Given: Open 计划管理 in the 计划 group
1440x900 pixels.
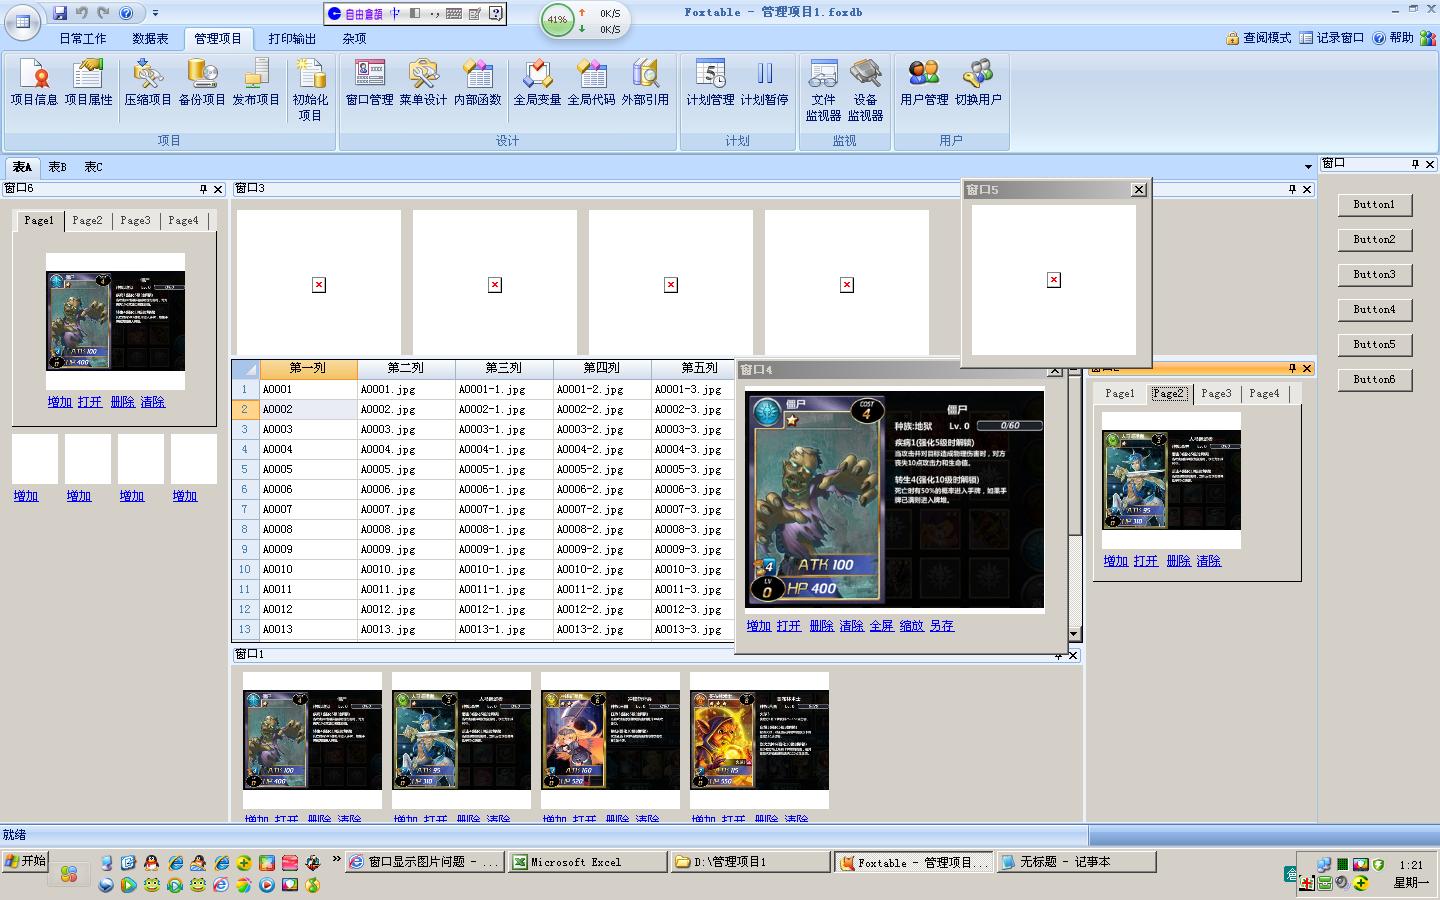Looking at the screenshot, I should 710,83.
